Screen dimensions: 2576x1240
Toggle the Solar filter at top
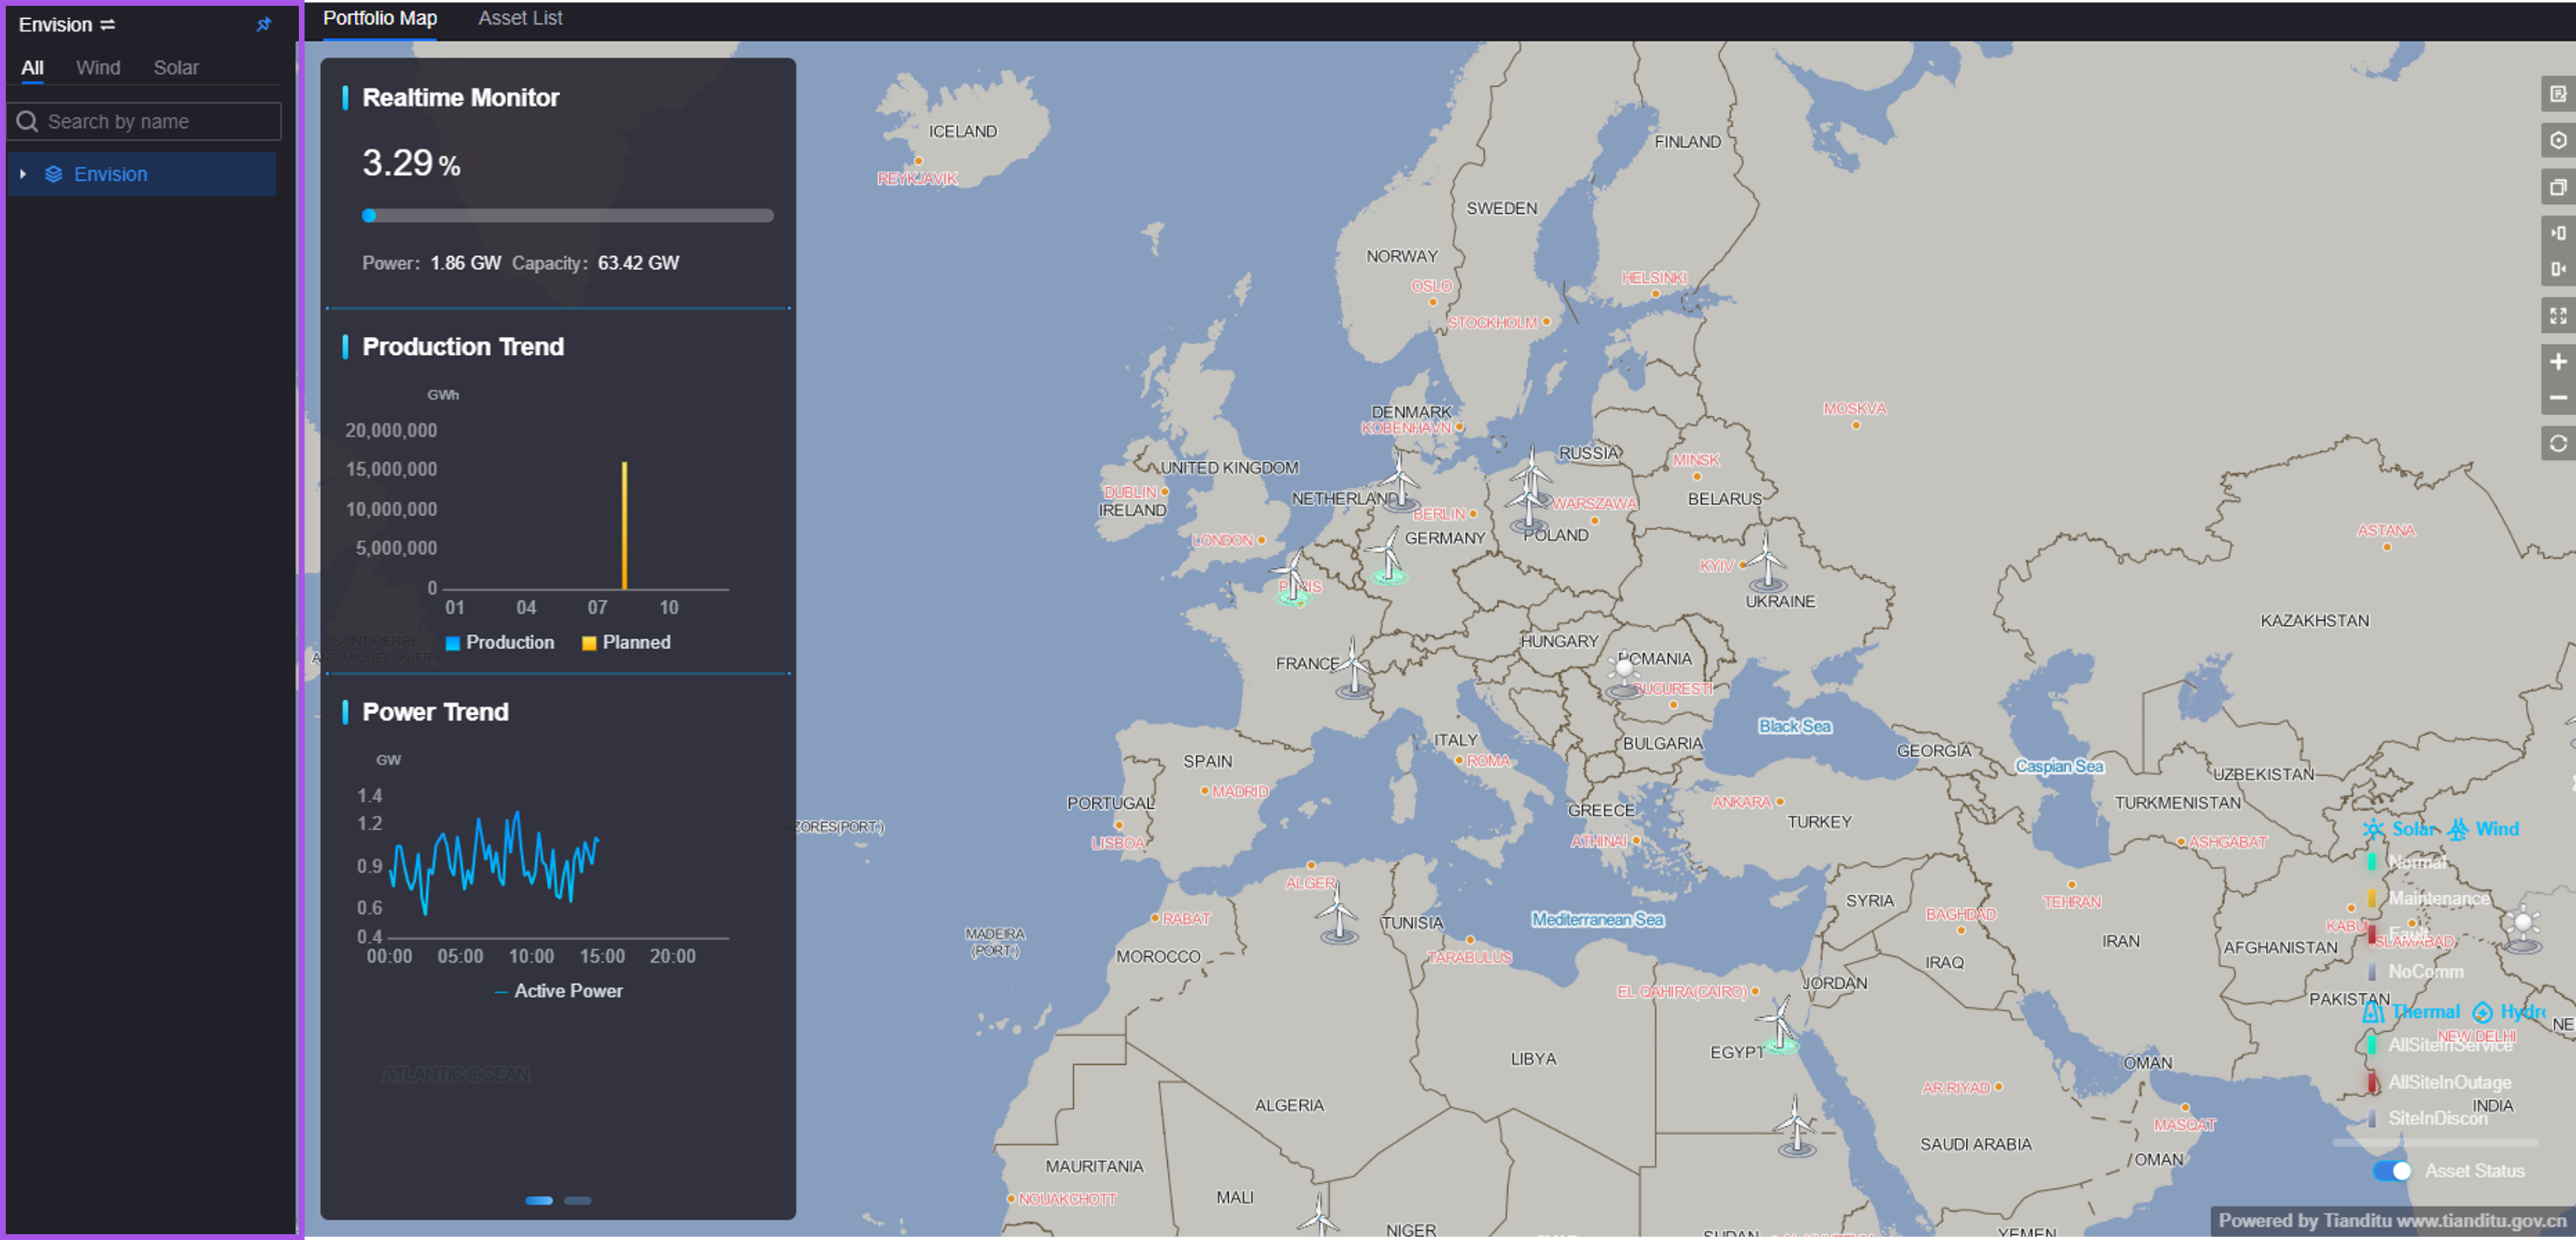[x=174, y=68]
